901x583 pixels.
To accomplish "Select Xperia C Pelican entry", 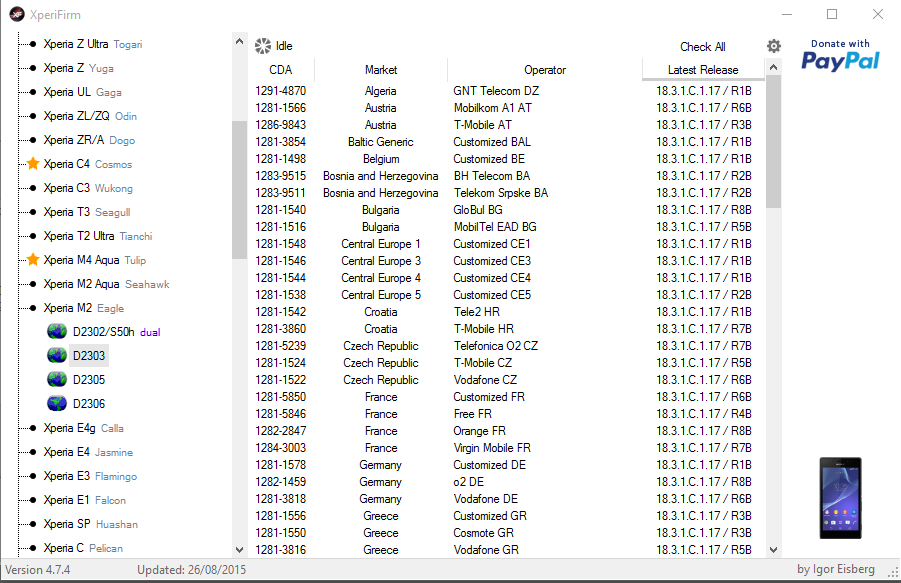I will [83, 548].
